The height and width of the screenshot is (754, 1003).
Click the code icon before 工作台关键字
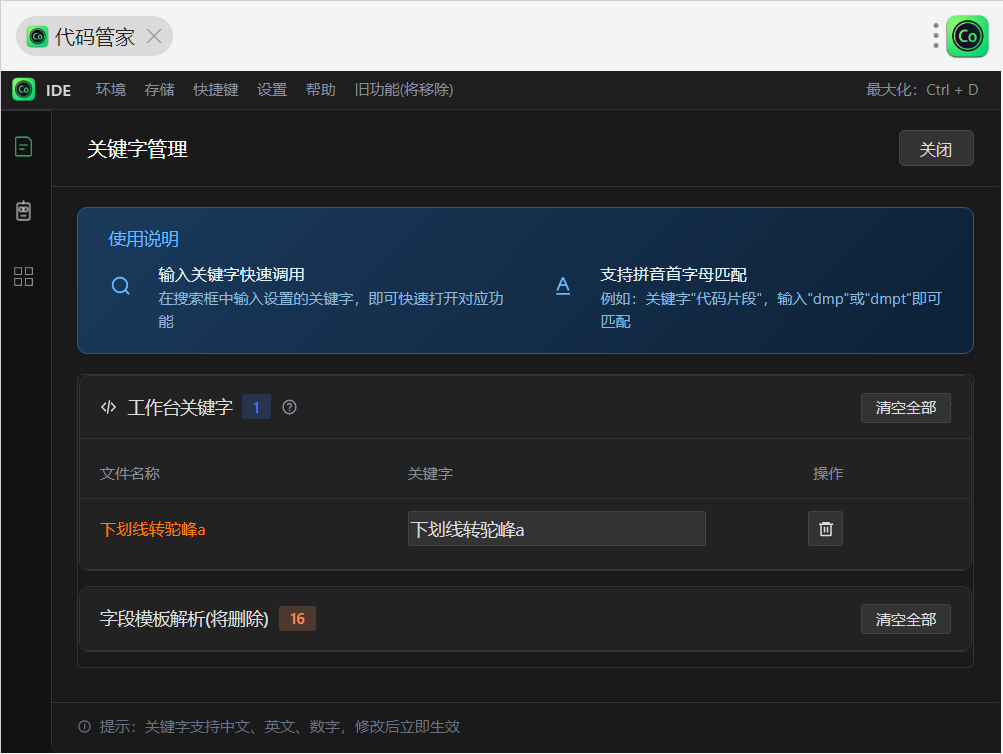[108, 407]
